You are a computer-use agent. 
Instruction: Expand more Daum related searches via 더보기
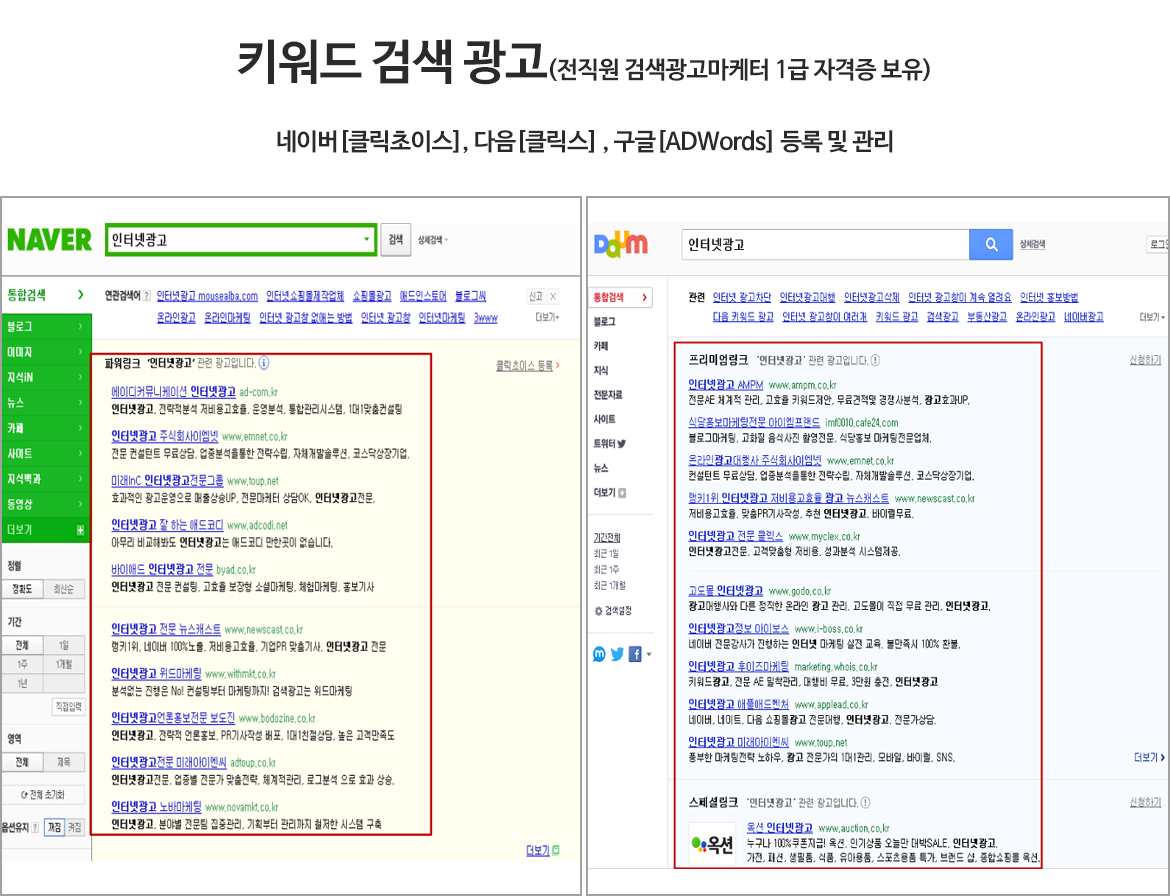(1152, 317)
